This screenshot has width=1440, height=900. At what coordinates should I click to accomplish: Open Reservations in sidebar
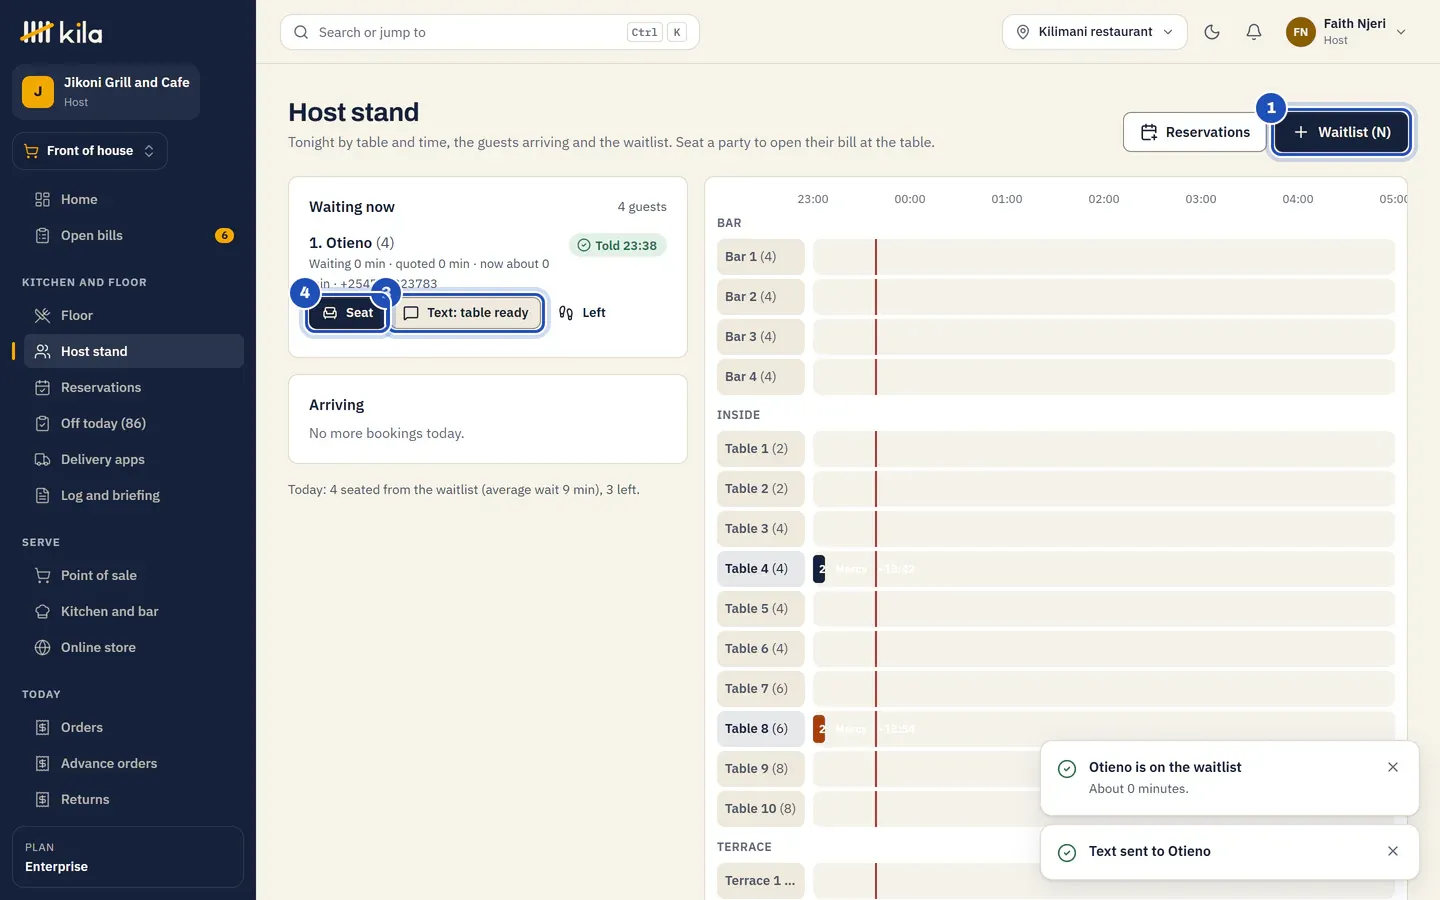pyautogui.click(x=134, y=387)
